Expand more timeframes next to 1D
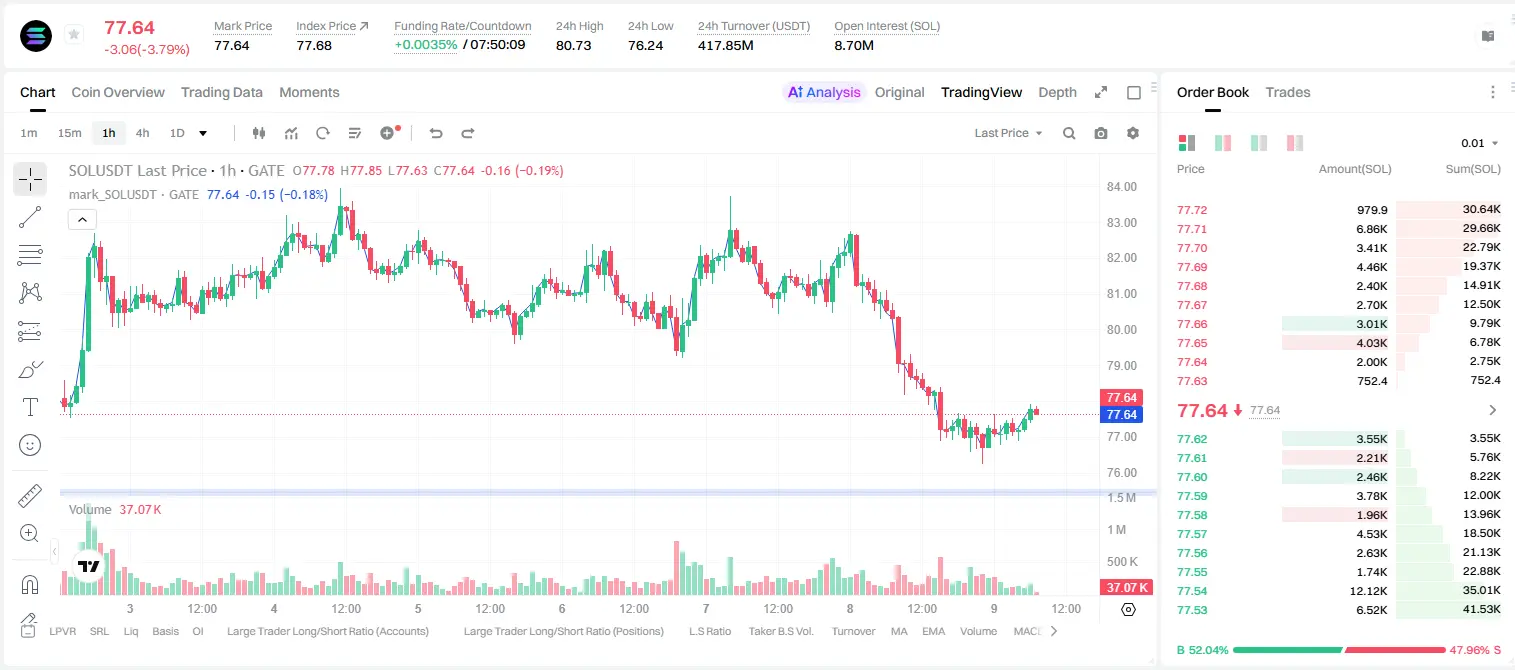The width and height of the screenshot is (1515, 670). [x=203, y=133]
